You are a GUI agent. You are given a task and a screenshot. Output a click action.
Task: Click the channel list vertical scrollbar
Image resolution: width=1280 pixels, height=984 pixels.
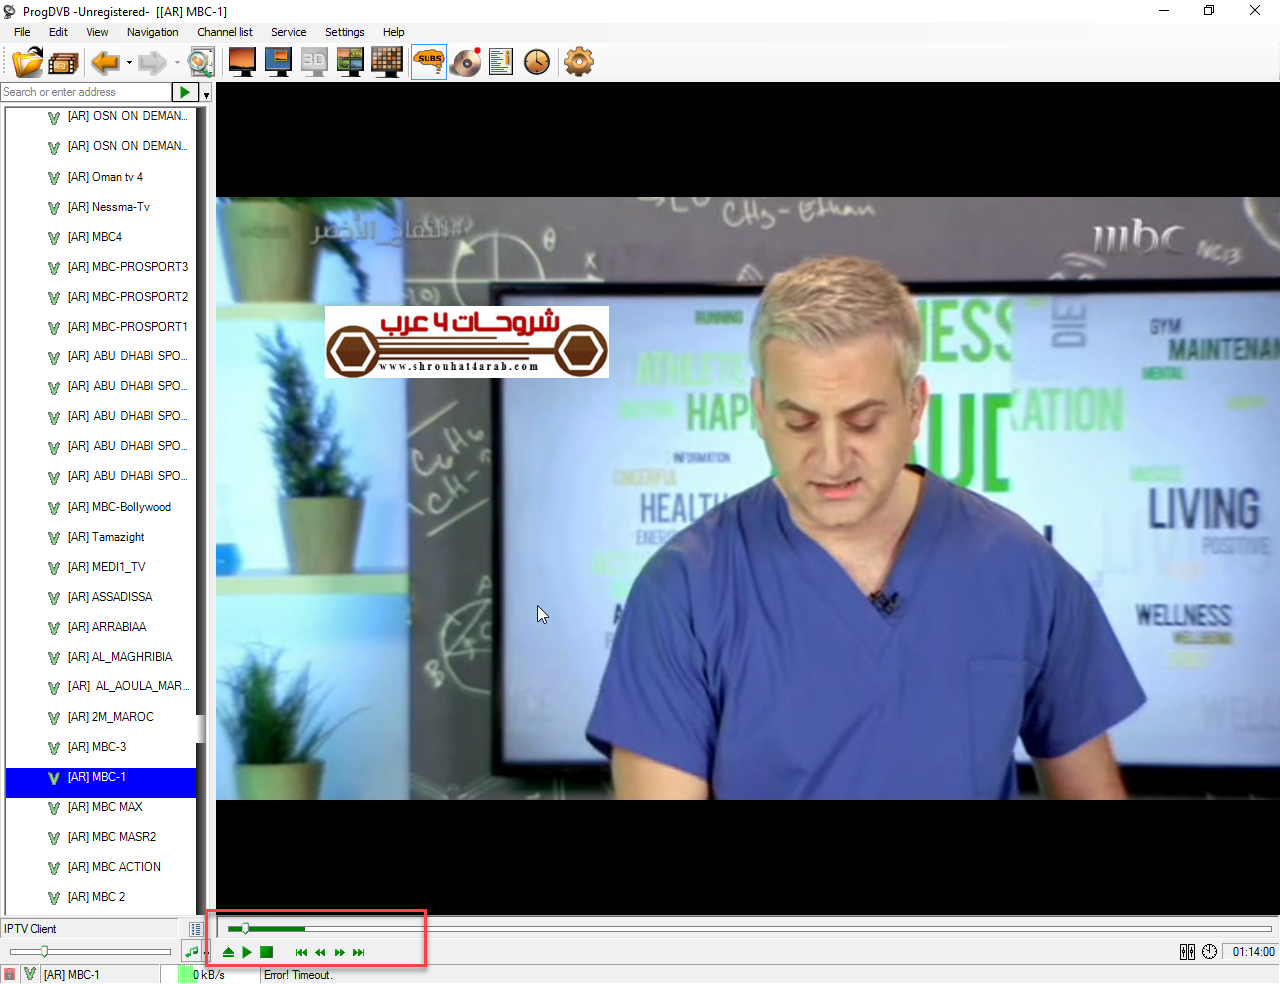[201, 510]
